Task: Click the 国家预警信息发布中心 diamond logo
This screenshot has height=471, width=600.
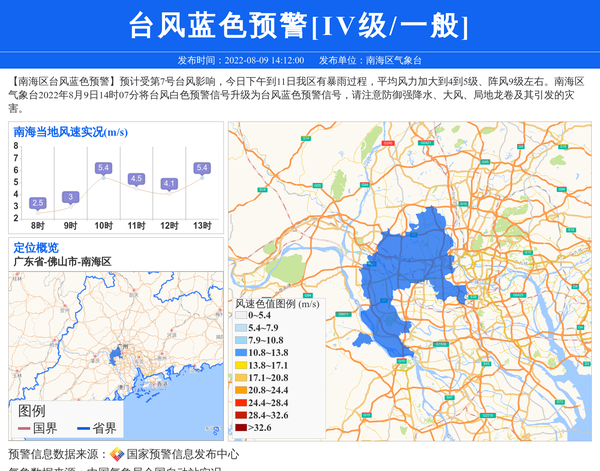Action: (x=117, y=455)
